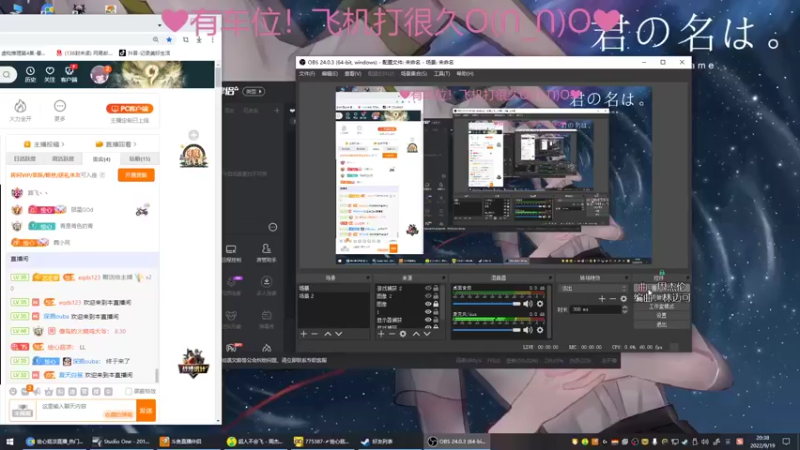Move the source down in OBS Sources panel
This screenshot has height=450, width=800.
coord(427,334)
